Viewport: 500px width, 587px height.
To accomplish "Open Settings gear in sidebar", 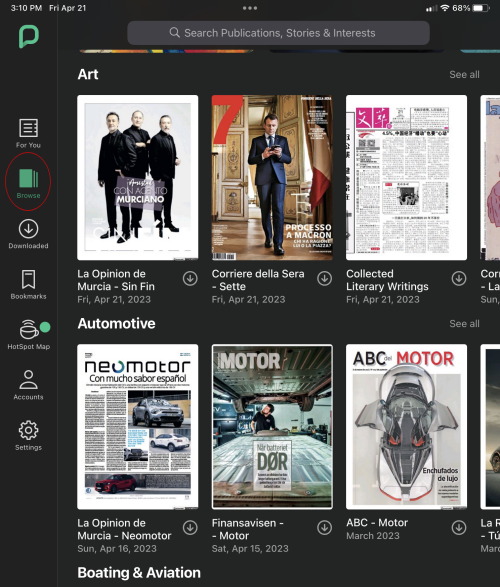I will click(28, 436).
